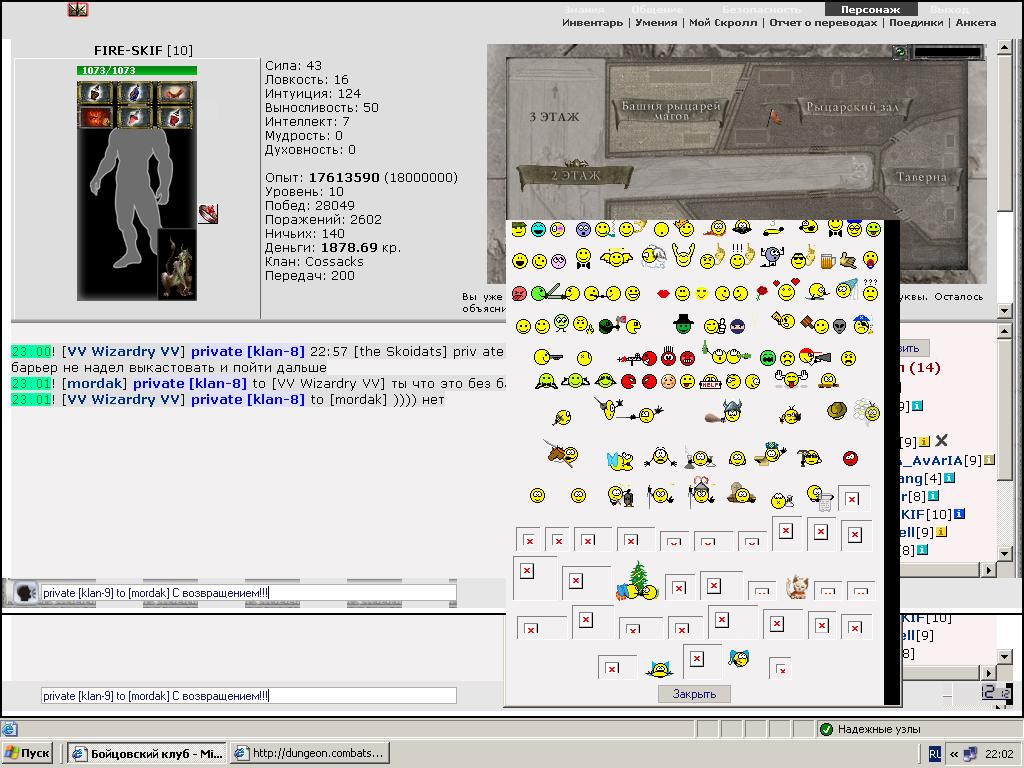Screen dimensions: 1024x768
Task: Click the player list horizontal scroll right arrow
Action: [x=989, y=570]
